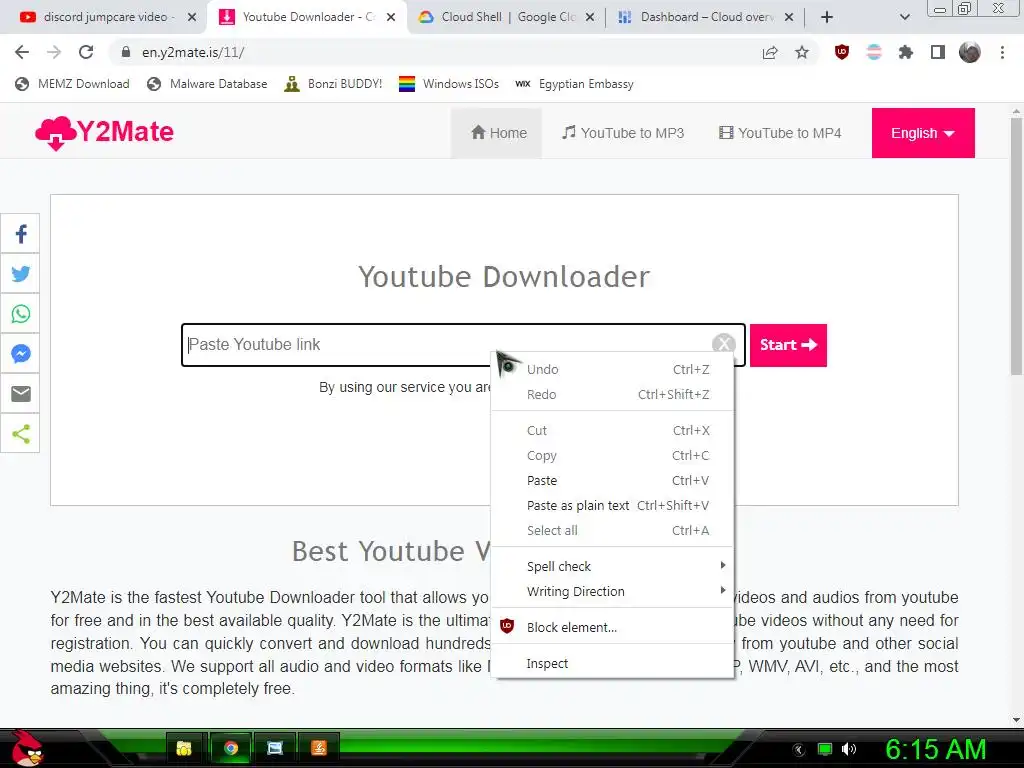Image resolution: width=1024 pixels, height=768 pixels.
Task: Open the Chrome three-dot menu
Action: (1002, 52)
